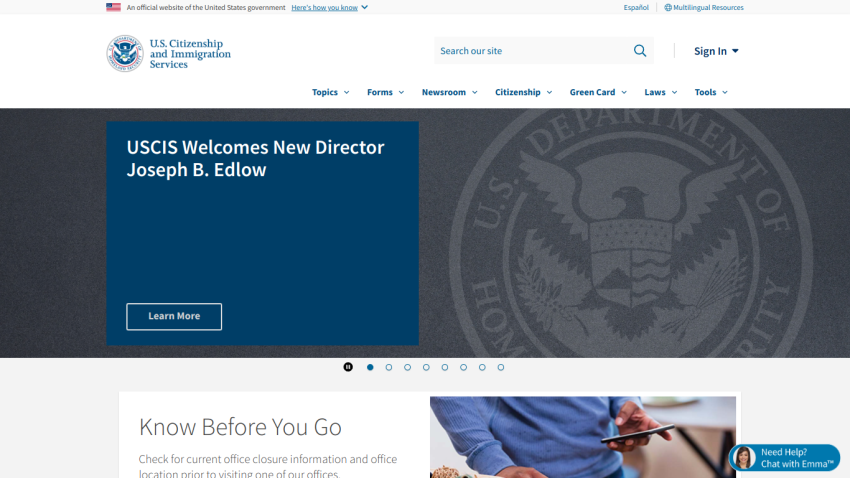The height and width of the screenshot is (478, 850).
Task: Click Emma's avatar in the chat widget
Action: pyautogui.click(x=744, y=458)
